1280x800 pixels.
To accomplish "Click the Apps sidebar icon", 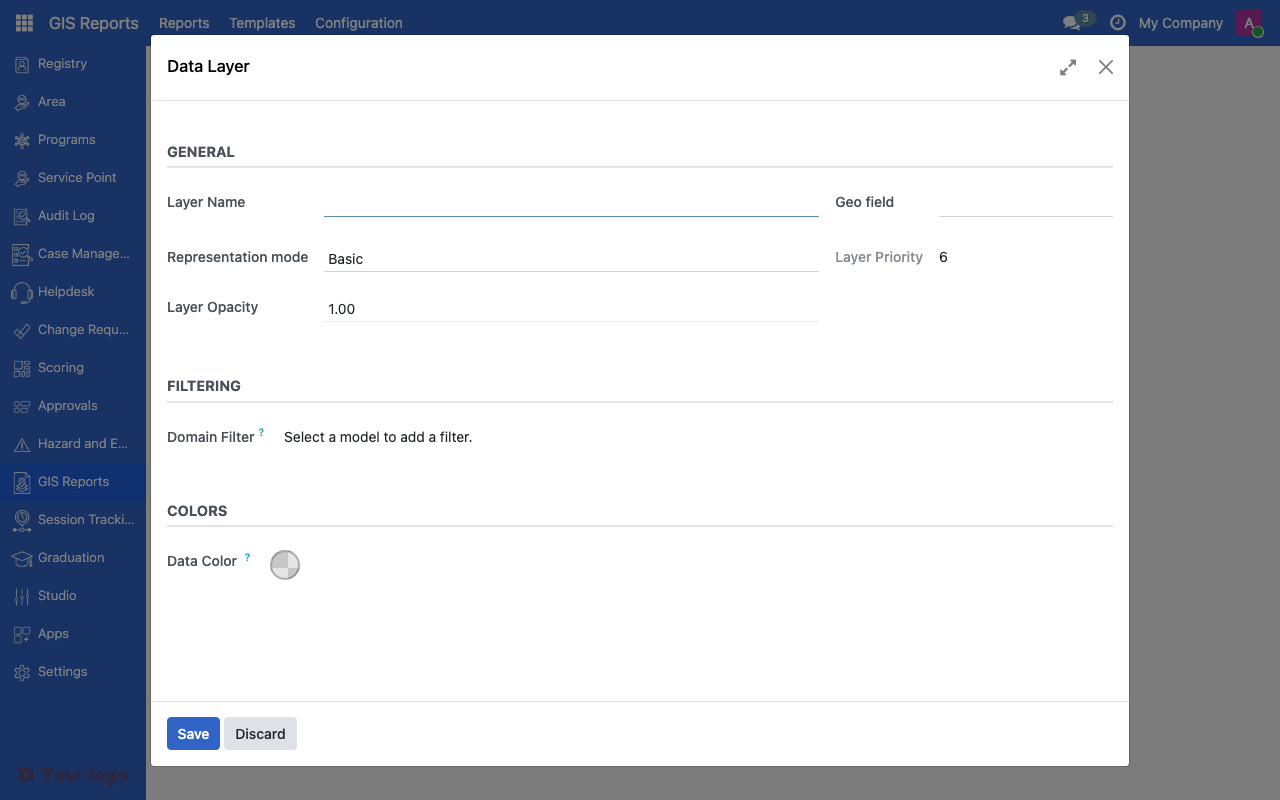I will point(22,634).
